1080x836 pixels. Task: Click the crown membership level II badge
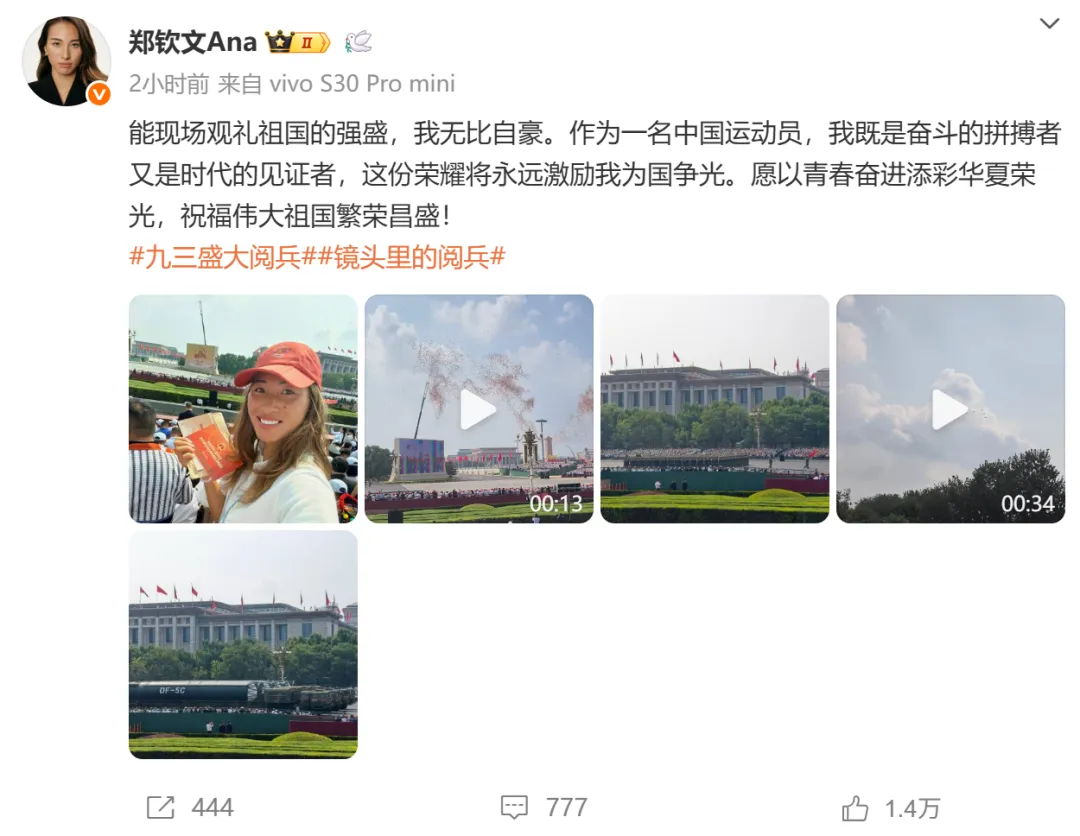[x=298, y=43]
